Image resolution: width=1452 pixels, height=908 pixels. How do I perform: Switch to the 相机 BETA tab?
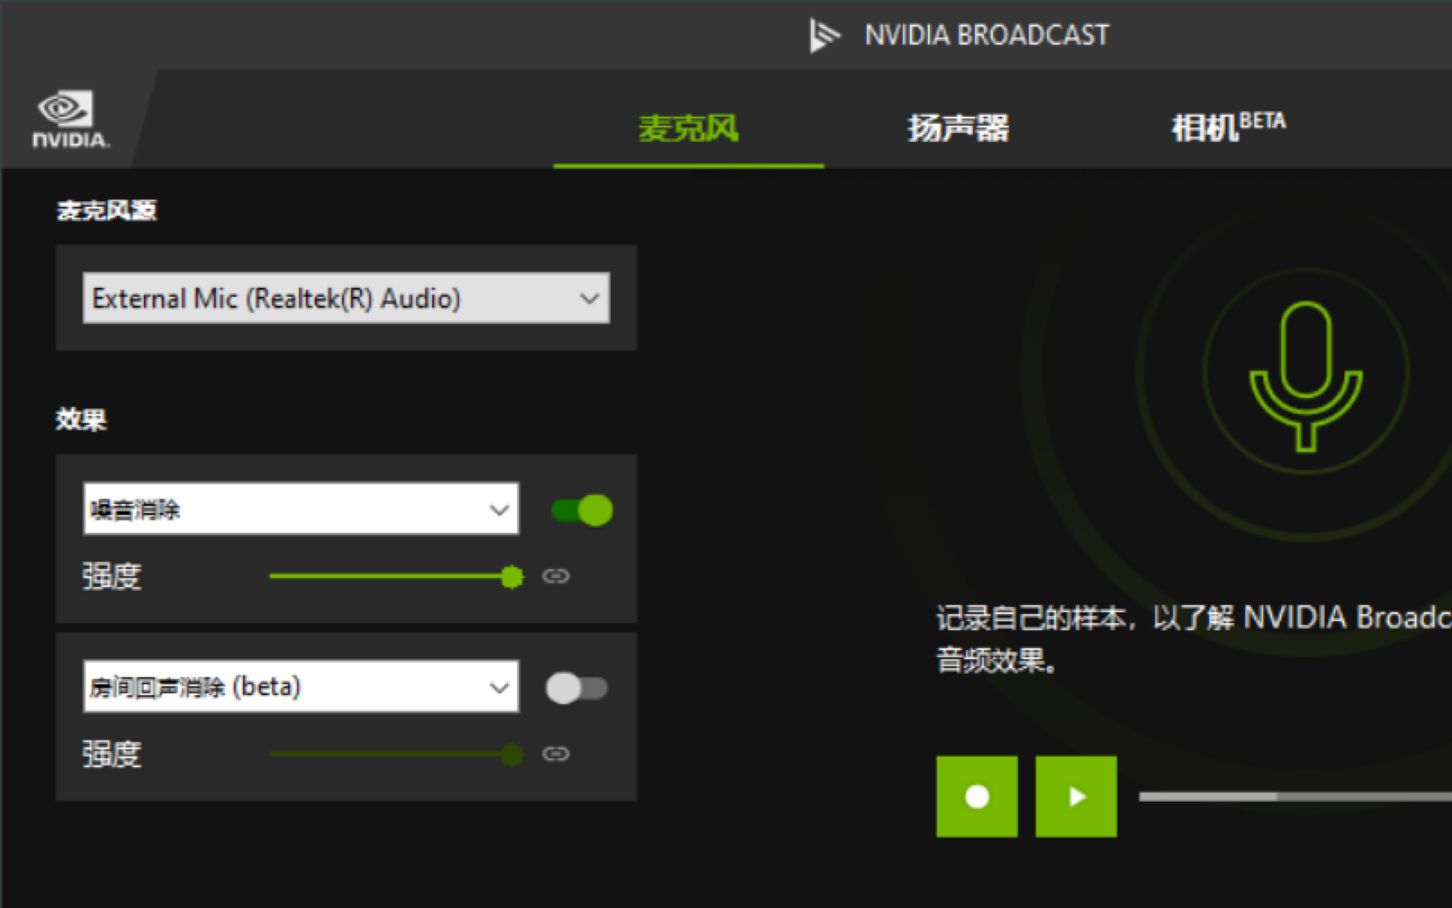pyautogui.click(x=1228, y=126)
